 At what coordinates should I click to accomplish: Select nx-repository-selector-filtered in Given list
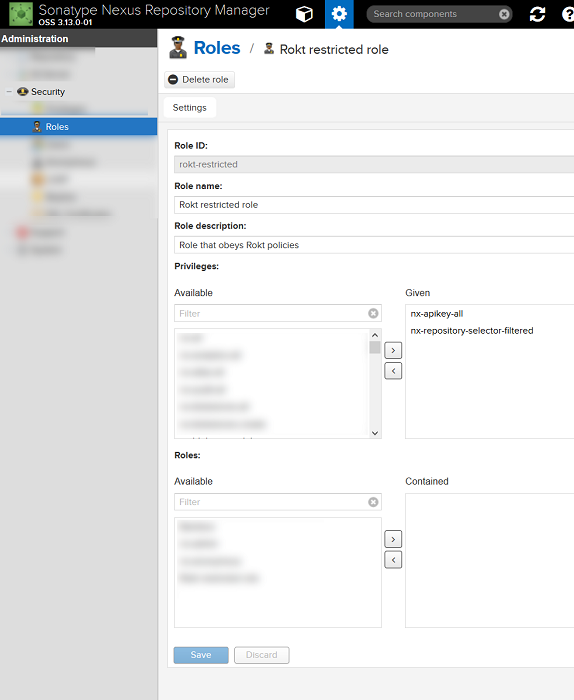(x=472, y=331)
